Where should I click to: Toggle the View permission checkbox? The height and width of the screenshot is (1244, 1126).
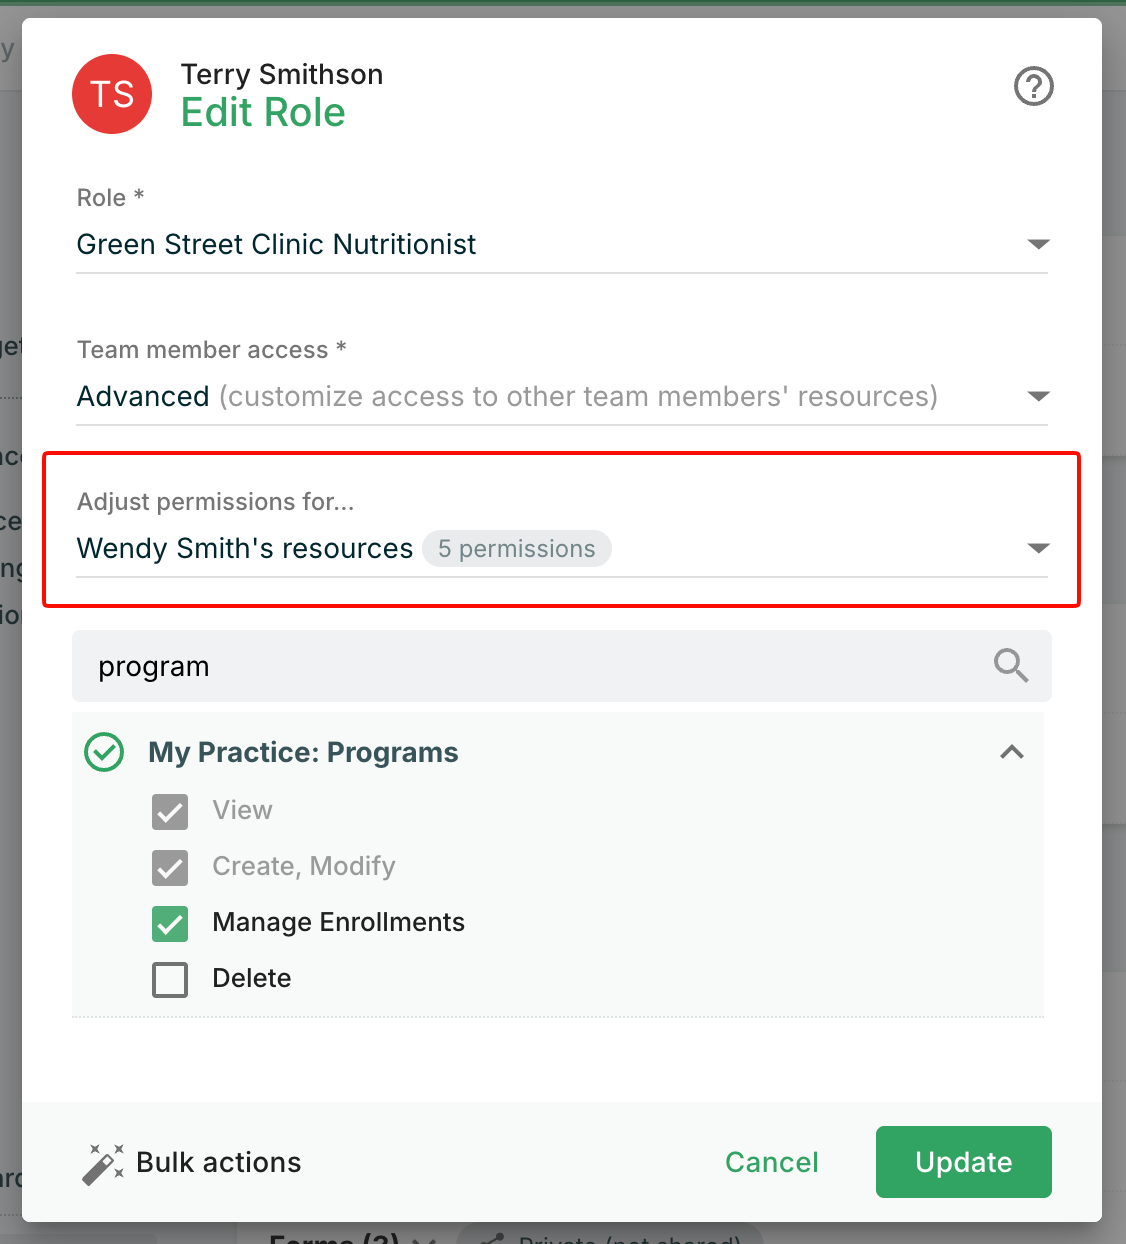coord(170,811)
